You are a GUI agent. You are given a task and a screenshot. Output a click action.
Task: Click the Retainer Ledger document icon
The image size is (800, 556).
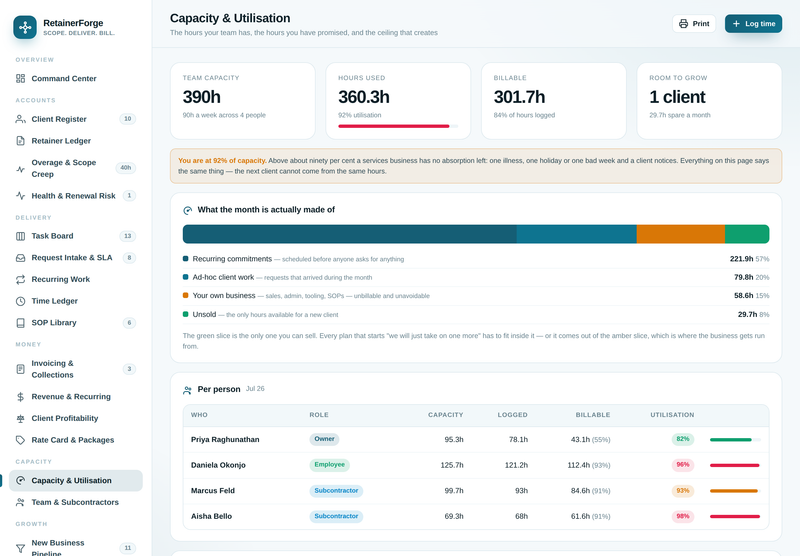tap(20, 141)
